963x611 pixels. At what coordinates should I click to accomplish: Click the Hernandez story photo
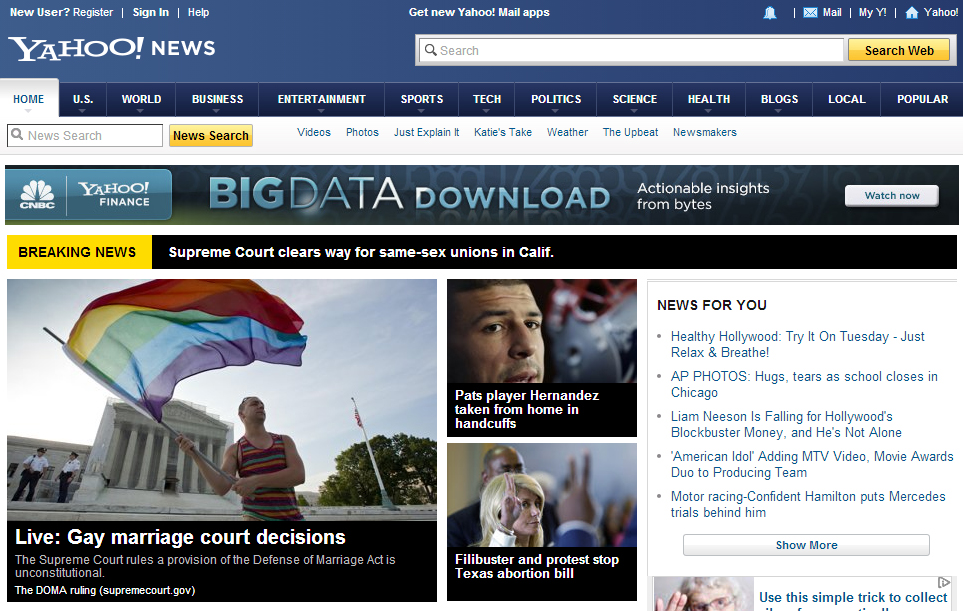[x=542, y=331]
